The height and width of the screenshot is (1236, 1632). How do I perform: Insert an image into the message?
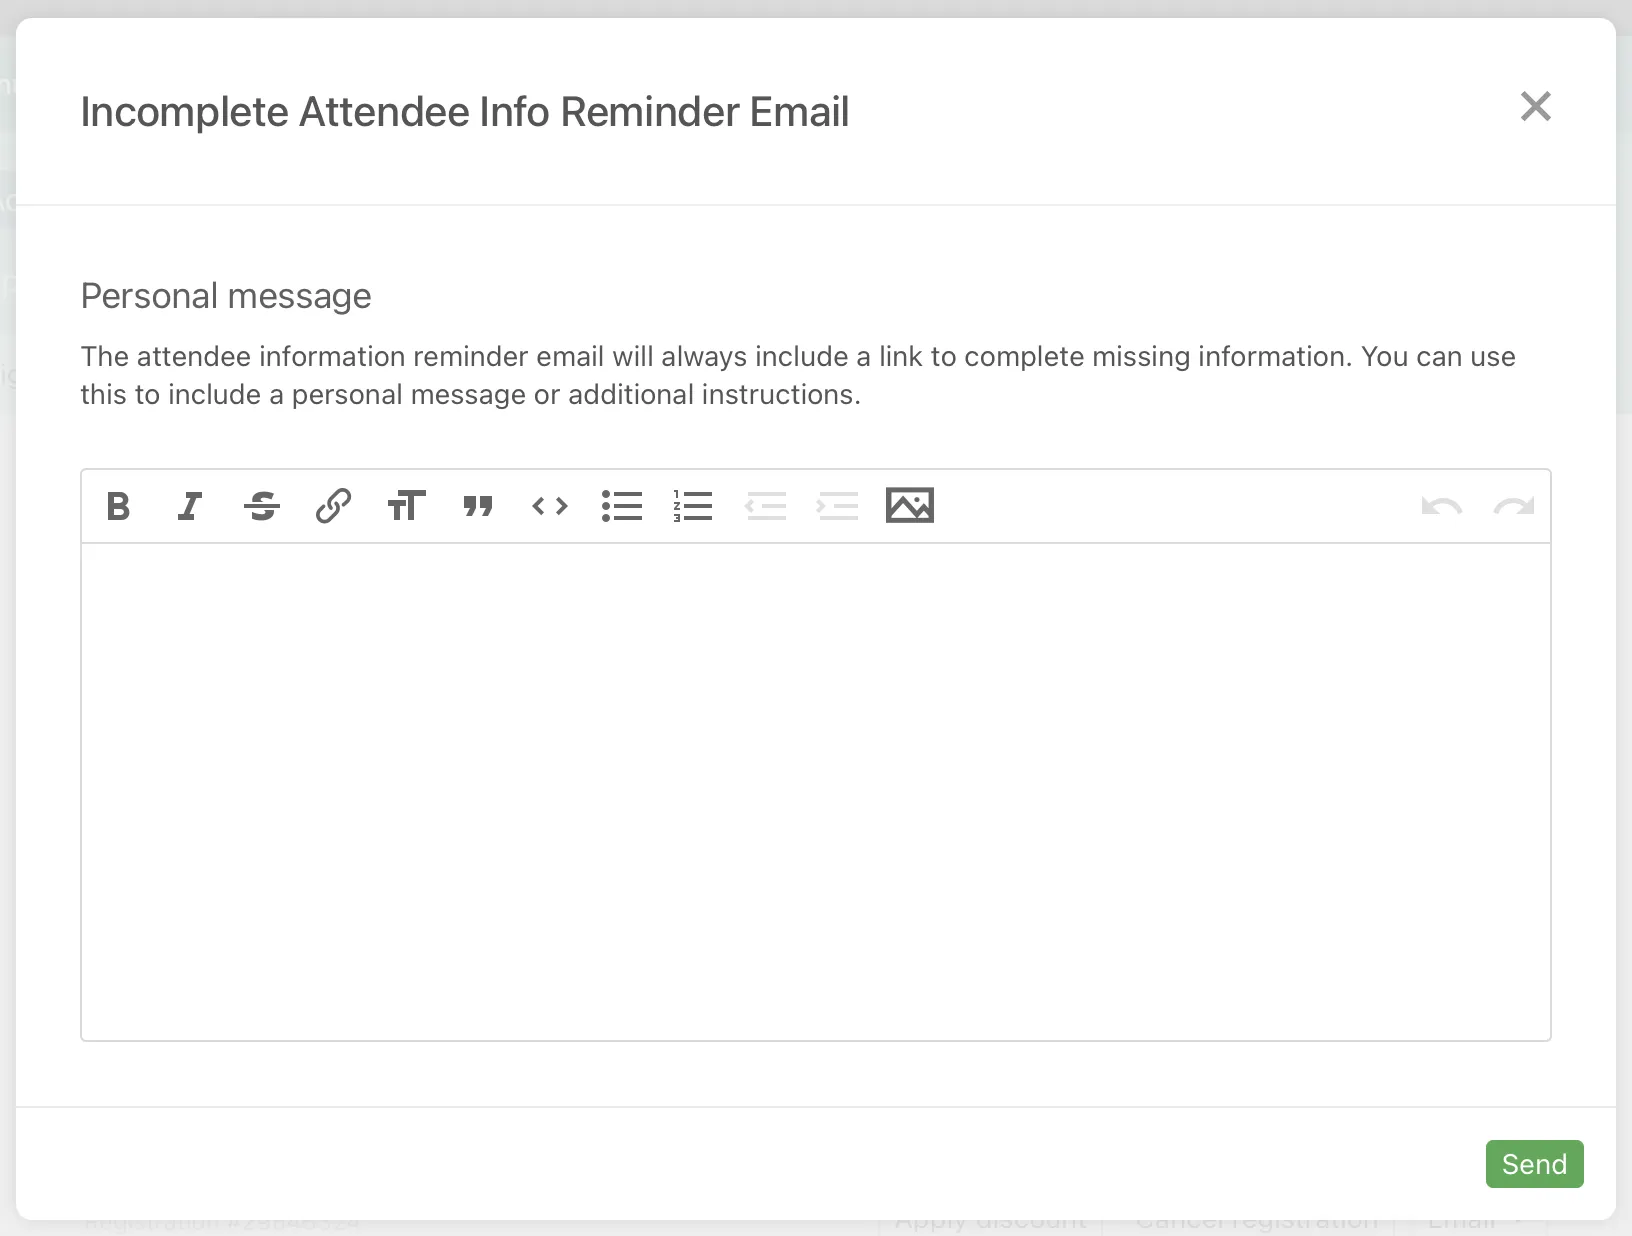click(909, 506)
